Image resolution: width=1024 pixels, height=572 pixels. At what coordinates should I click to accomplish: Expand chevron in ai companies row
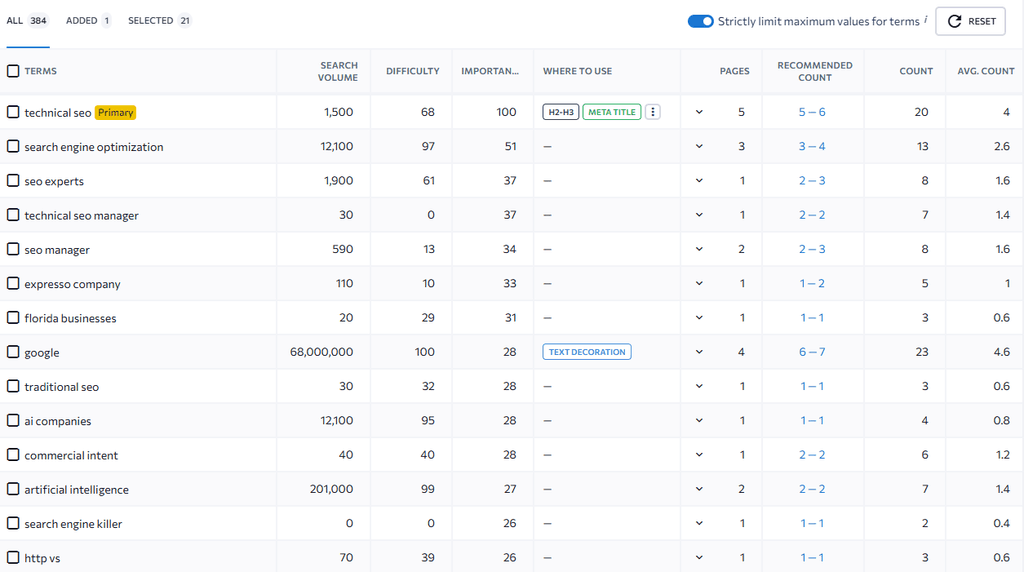[699, 421]
